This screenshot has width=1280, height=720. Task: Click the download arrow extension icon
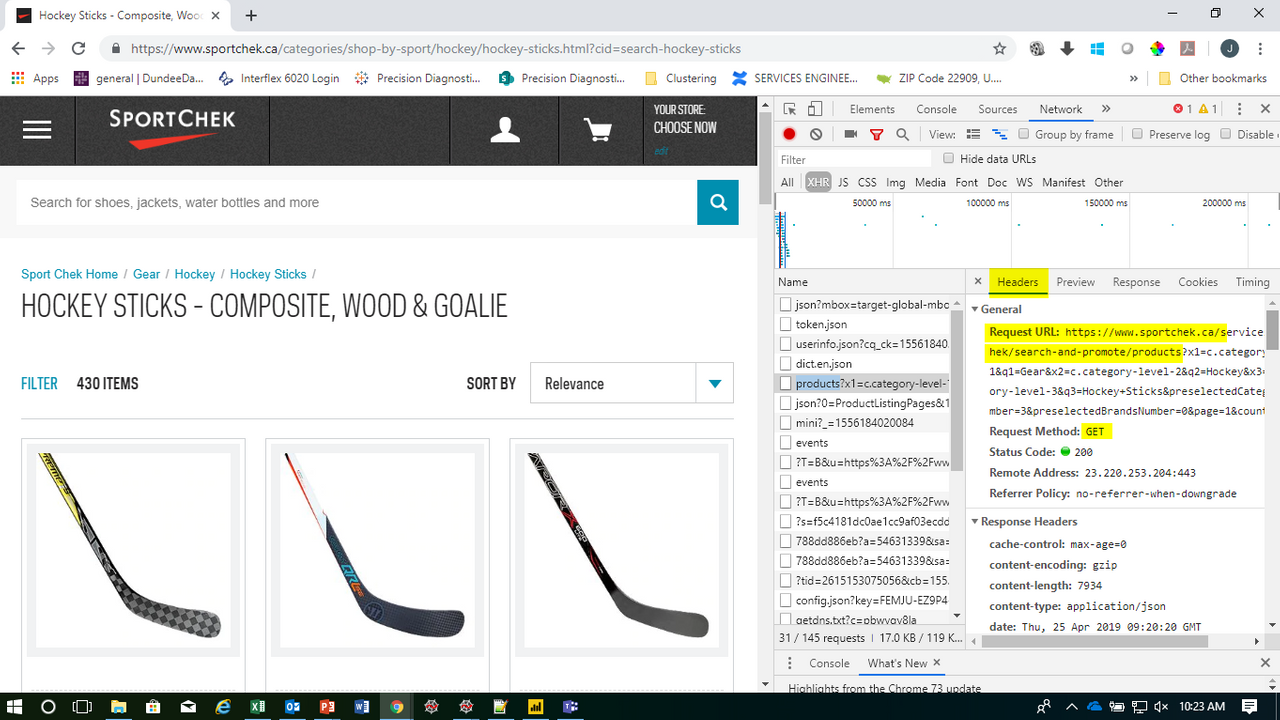pyautogui.click(x=1067, y=48)
